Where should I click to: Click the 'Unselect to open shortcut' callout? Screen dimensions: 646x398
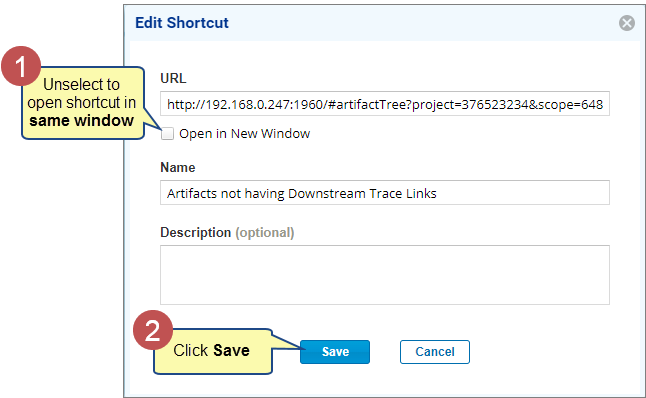82,103
